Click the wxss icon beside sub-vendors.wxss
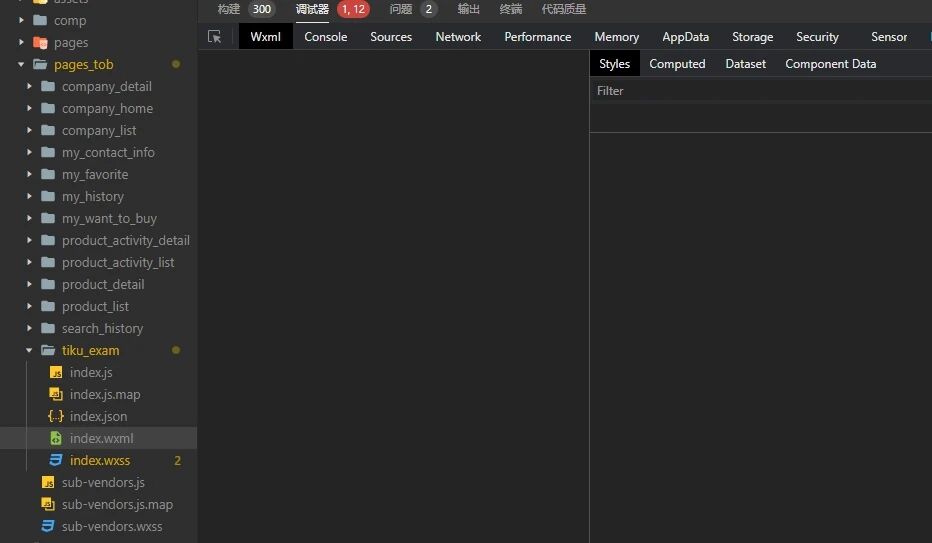Viewport: 932px width, 543px height. (x=48, y=526)
